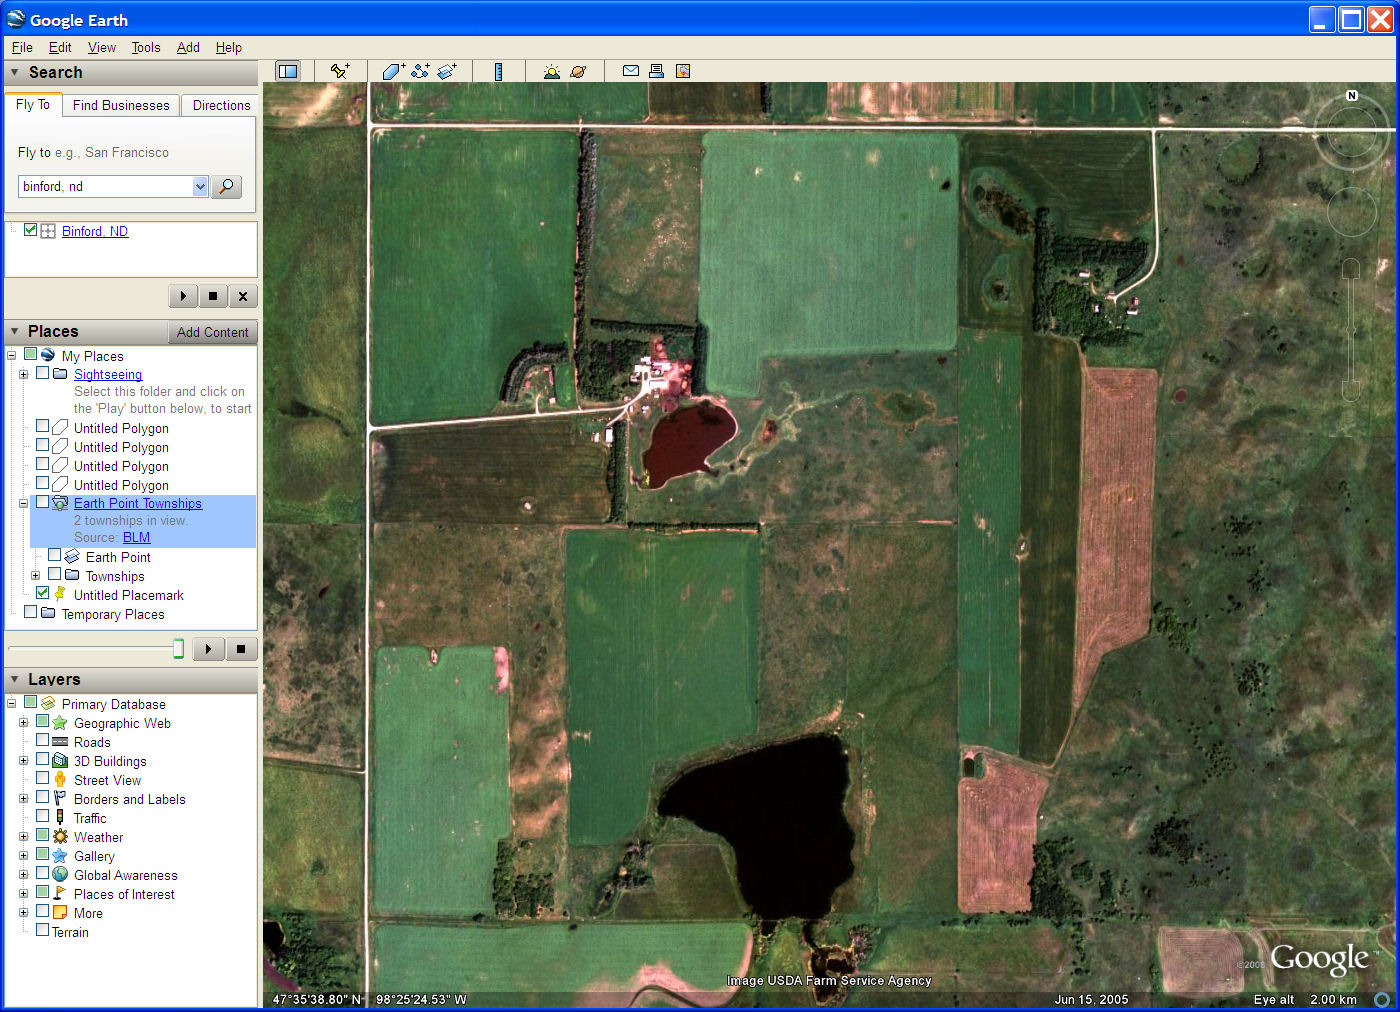Click the Traffic light layer icon
The image size is (1400, 1012).
click(60, 818)
